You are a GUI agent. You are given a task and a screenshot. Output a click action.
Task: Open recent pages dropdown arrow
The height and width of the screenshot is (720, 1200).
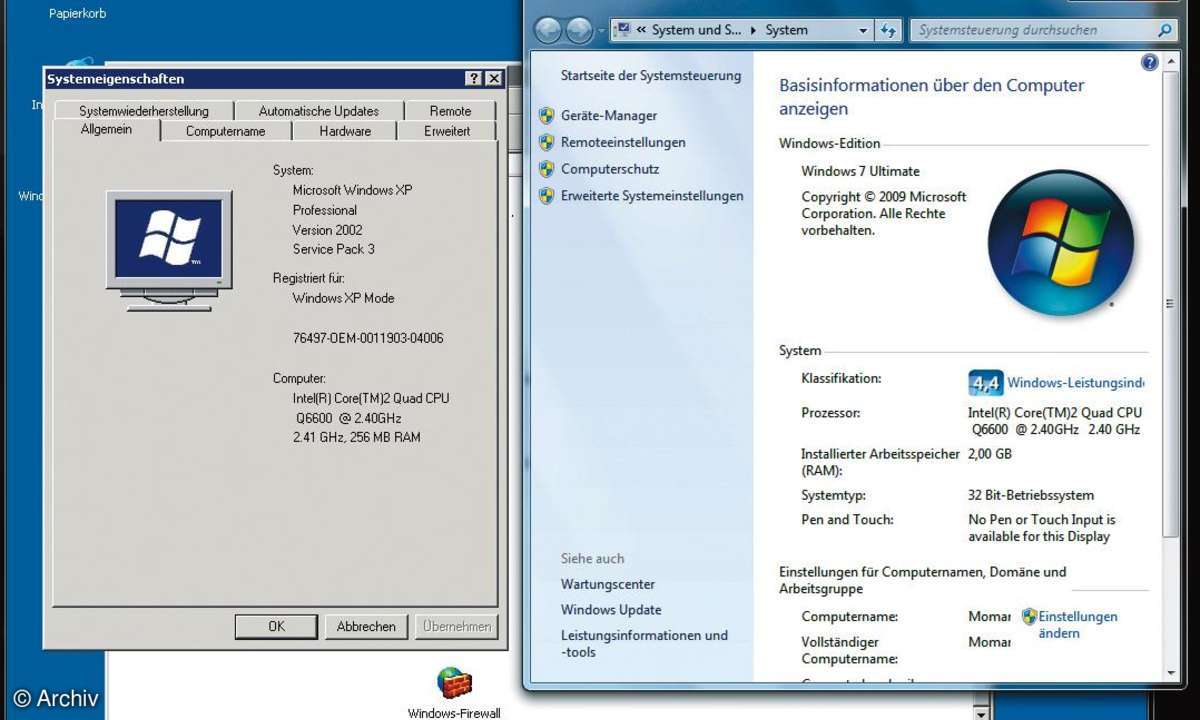pos(602,31)
